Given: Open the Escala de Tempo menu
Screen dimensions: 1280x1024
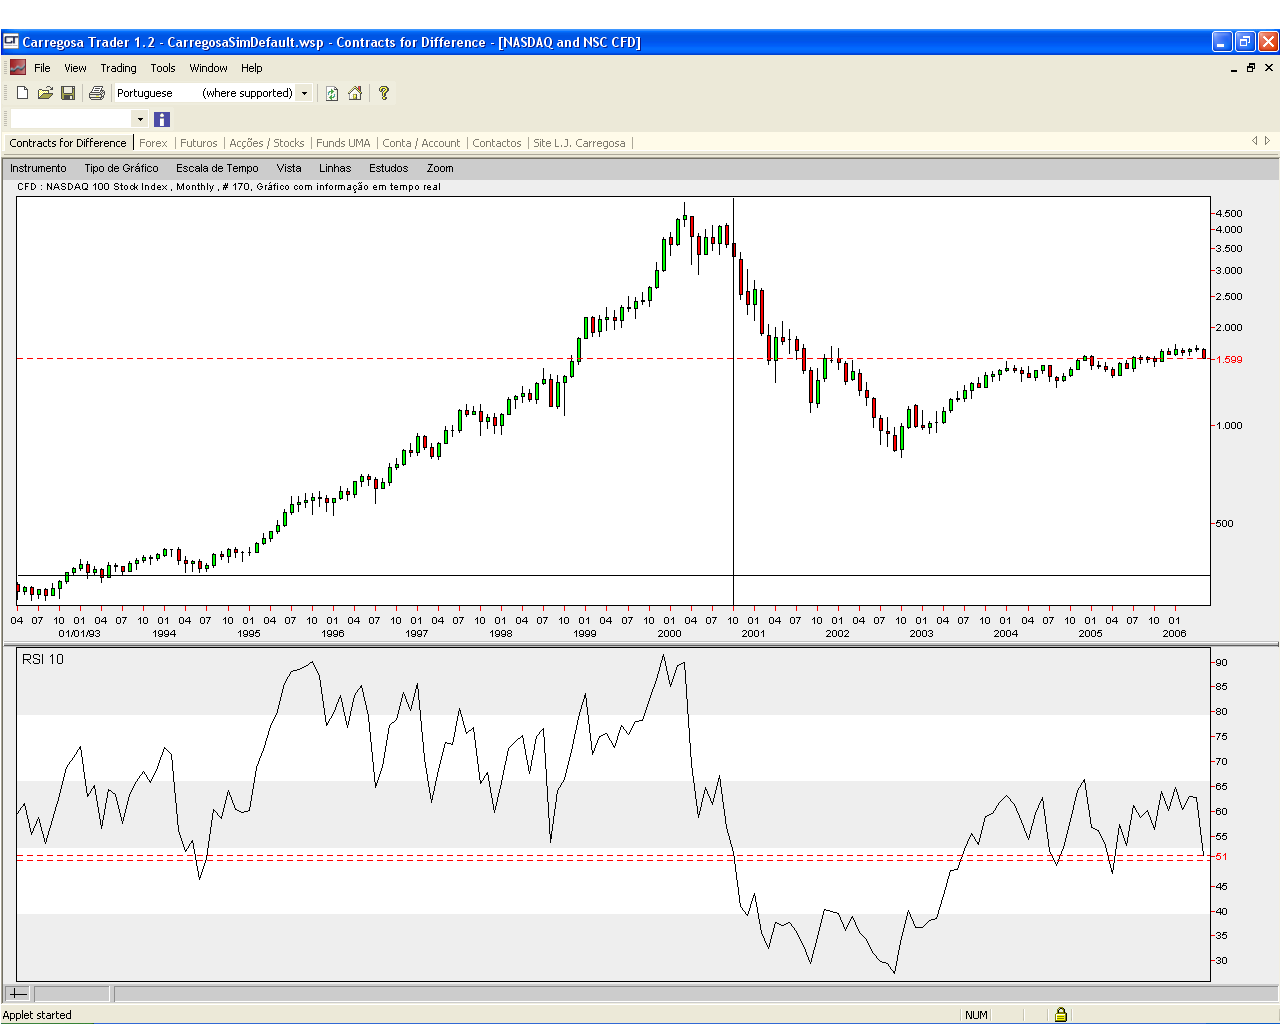Looking at the screenshot, I should point(217,168).
